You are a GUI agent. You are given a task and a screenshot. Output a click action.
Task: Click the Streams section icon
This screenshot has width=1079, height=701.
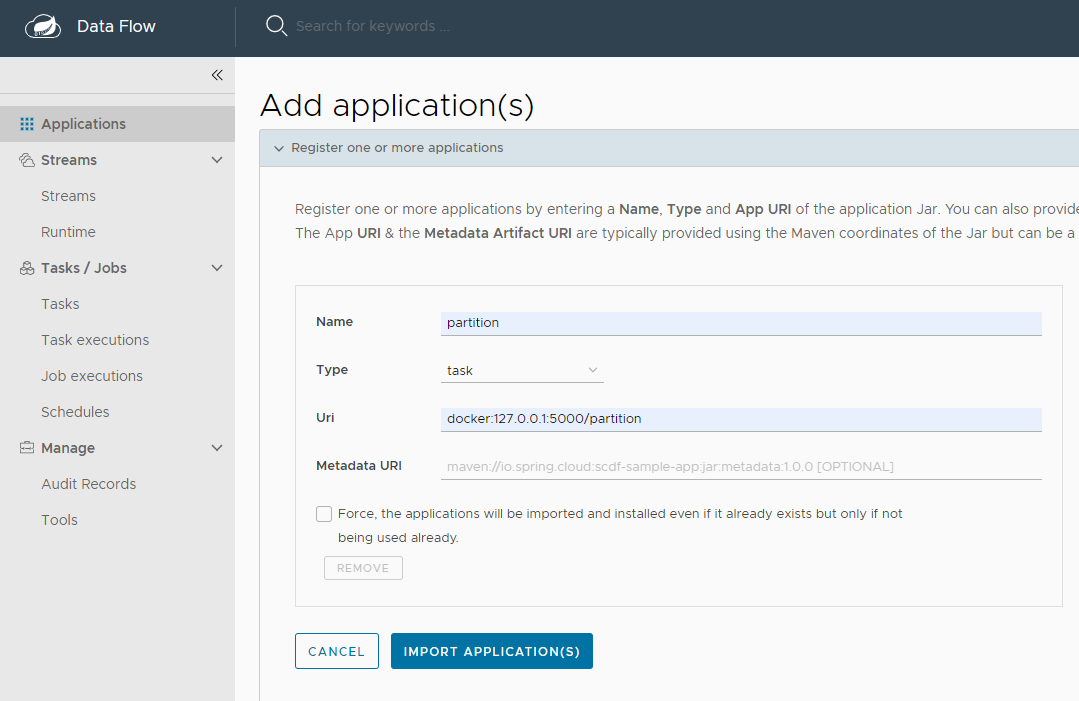pyautogui.click(x=27, y=160)
